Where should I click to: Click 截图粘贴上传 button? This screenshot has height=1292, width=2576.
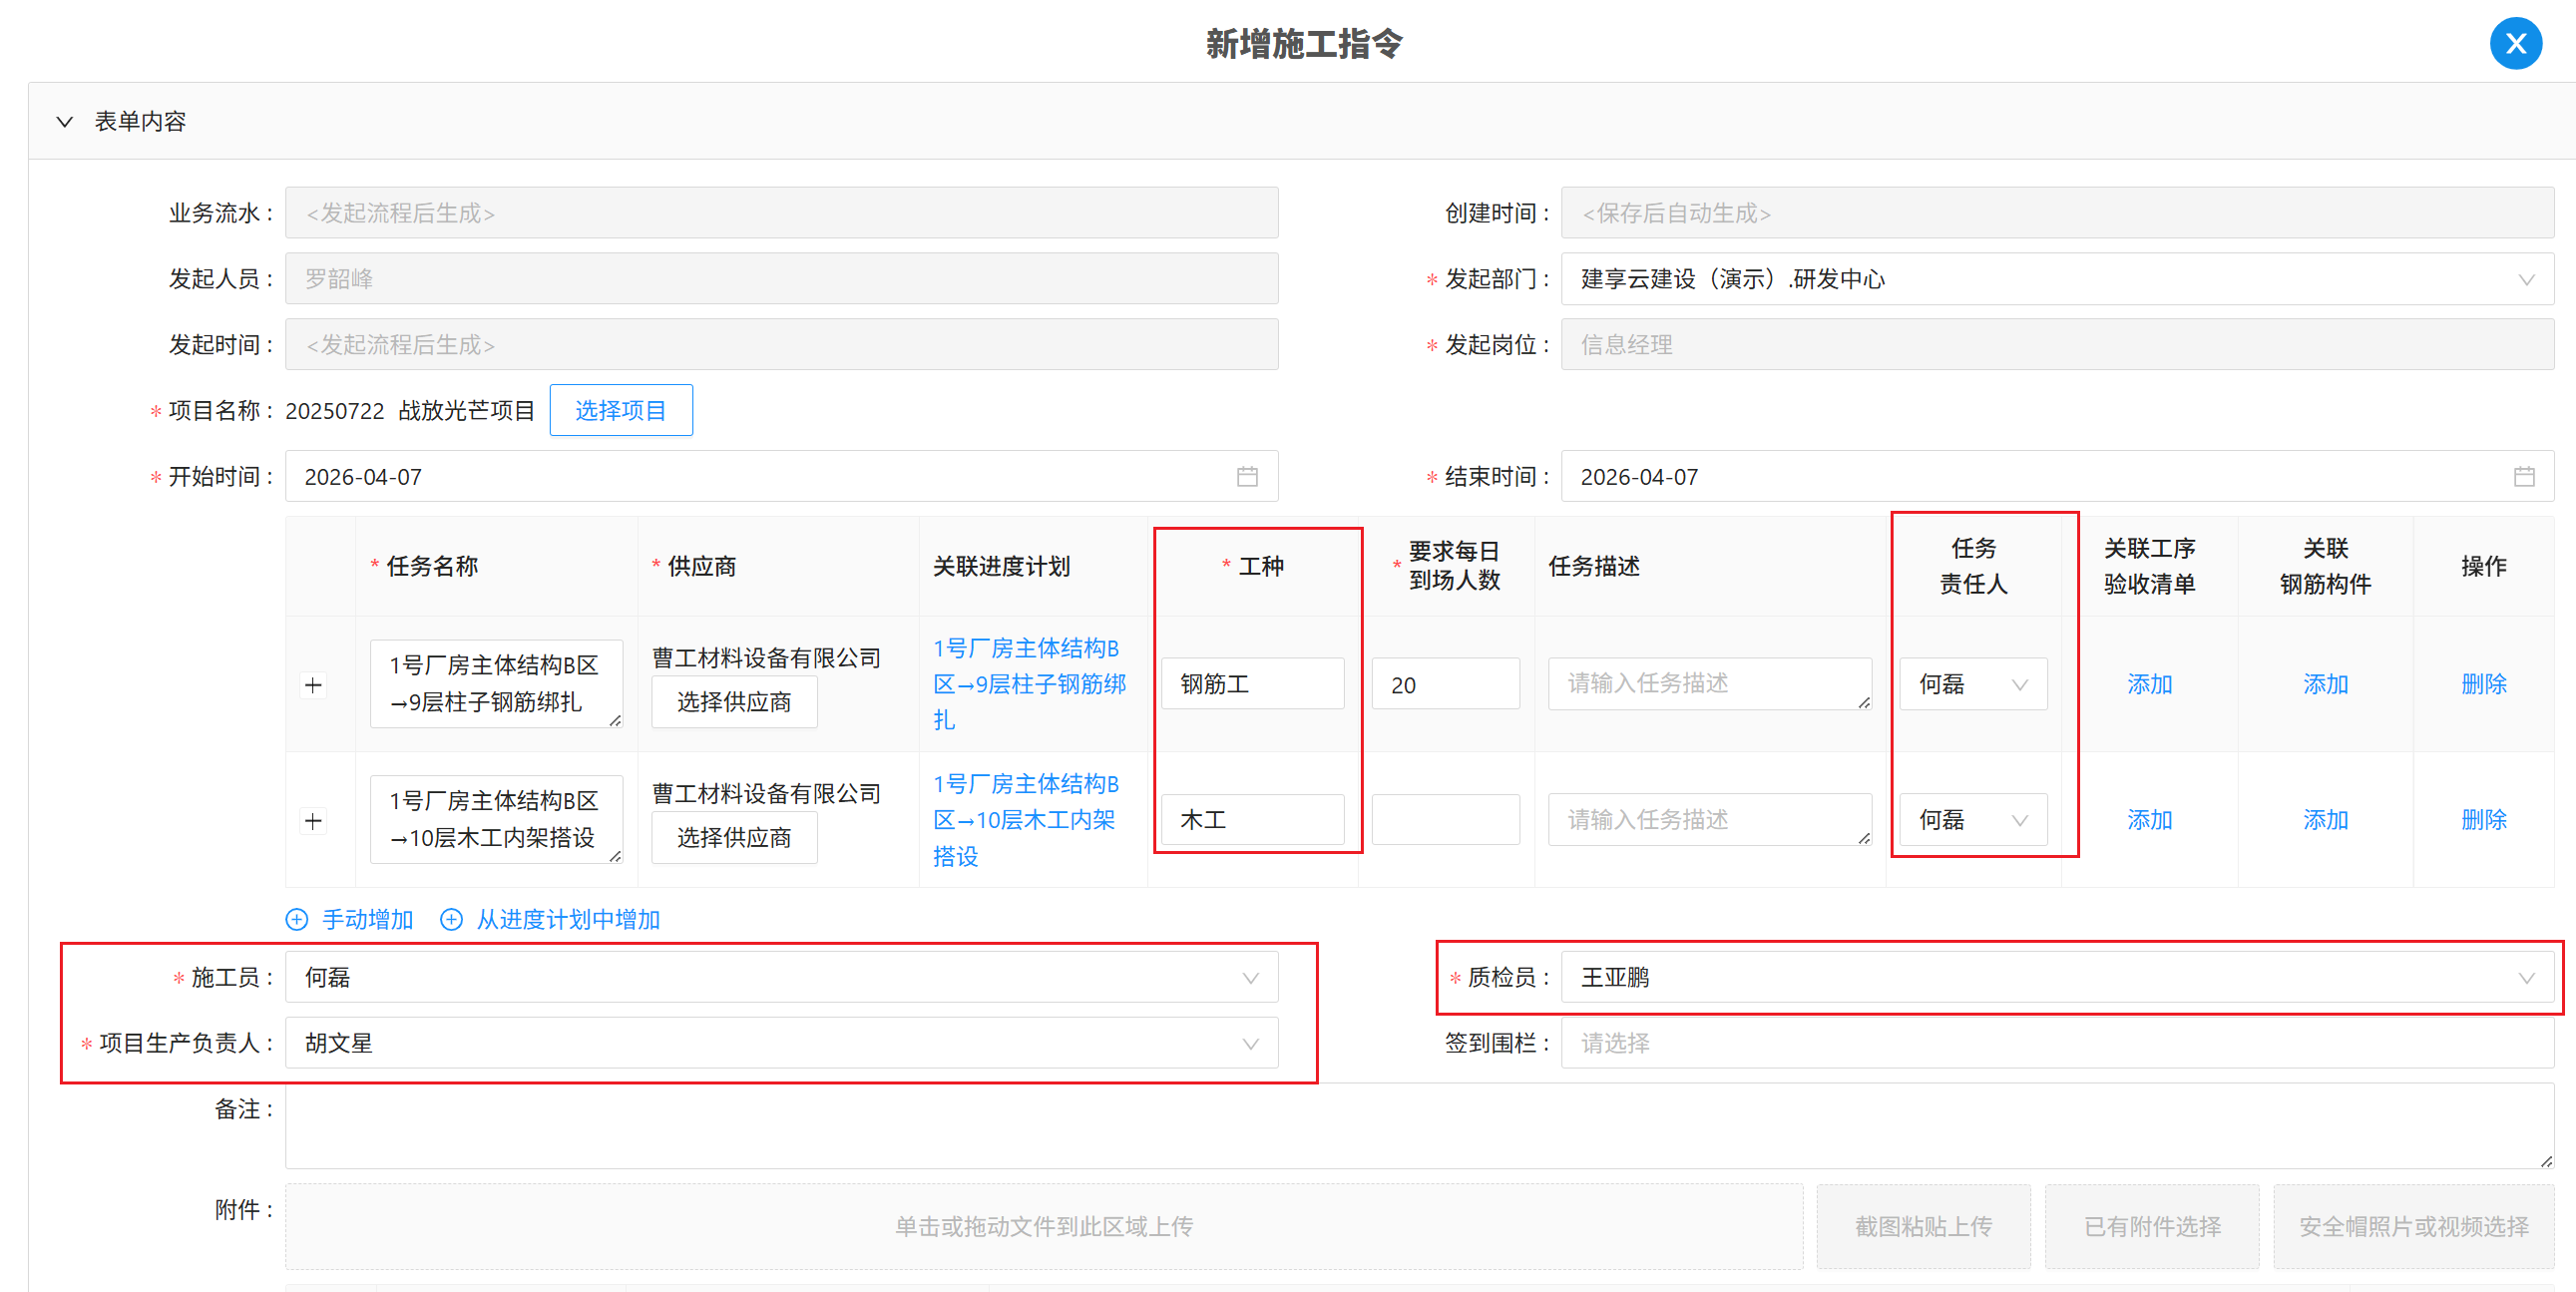pos(1922,1226)
